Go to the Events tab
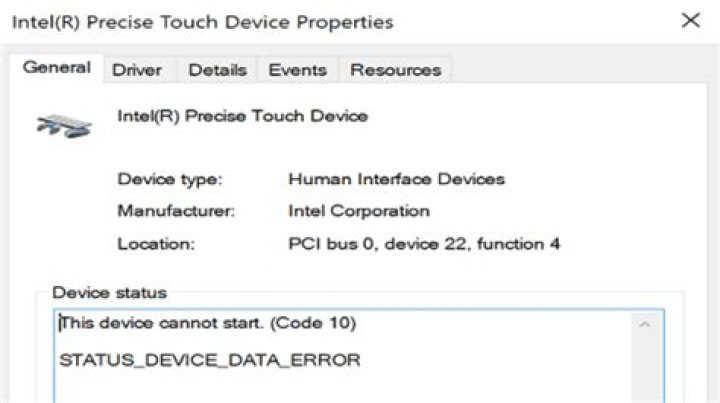The width and height of the screenshot is (720, 403). tap(297, 70)
